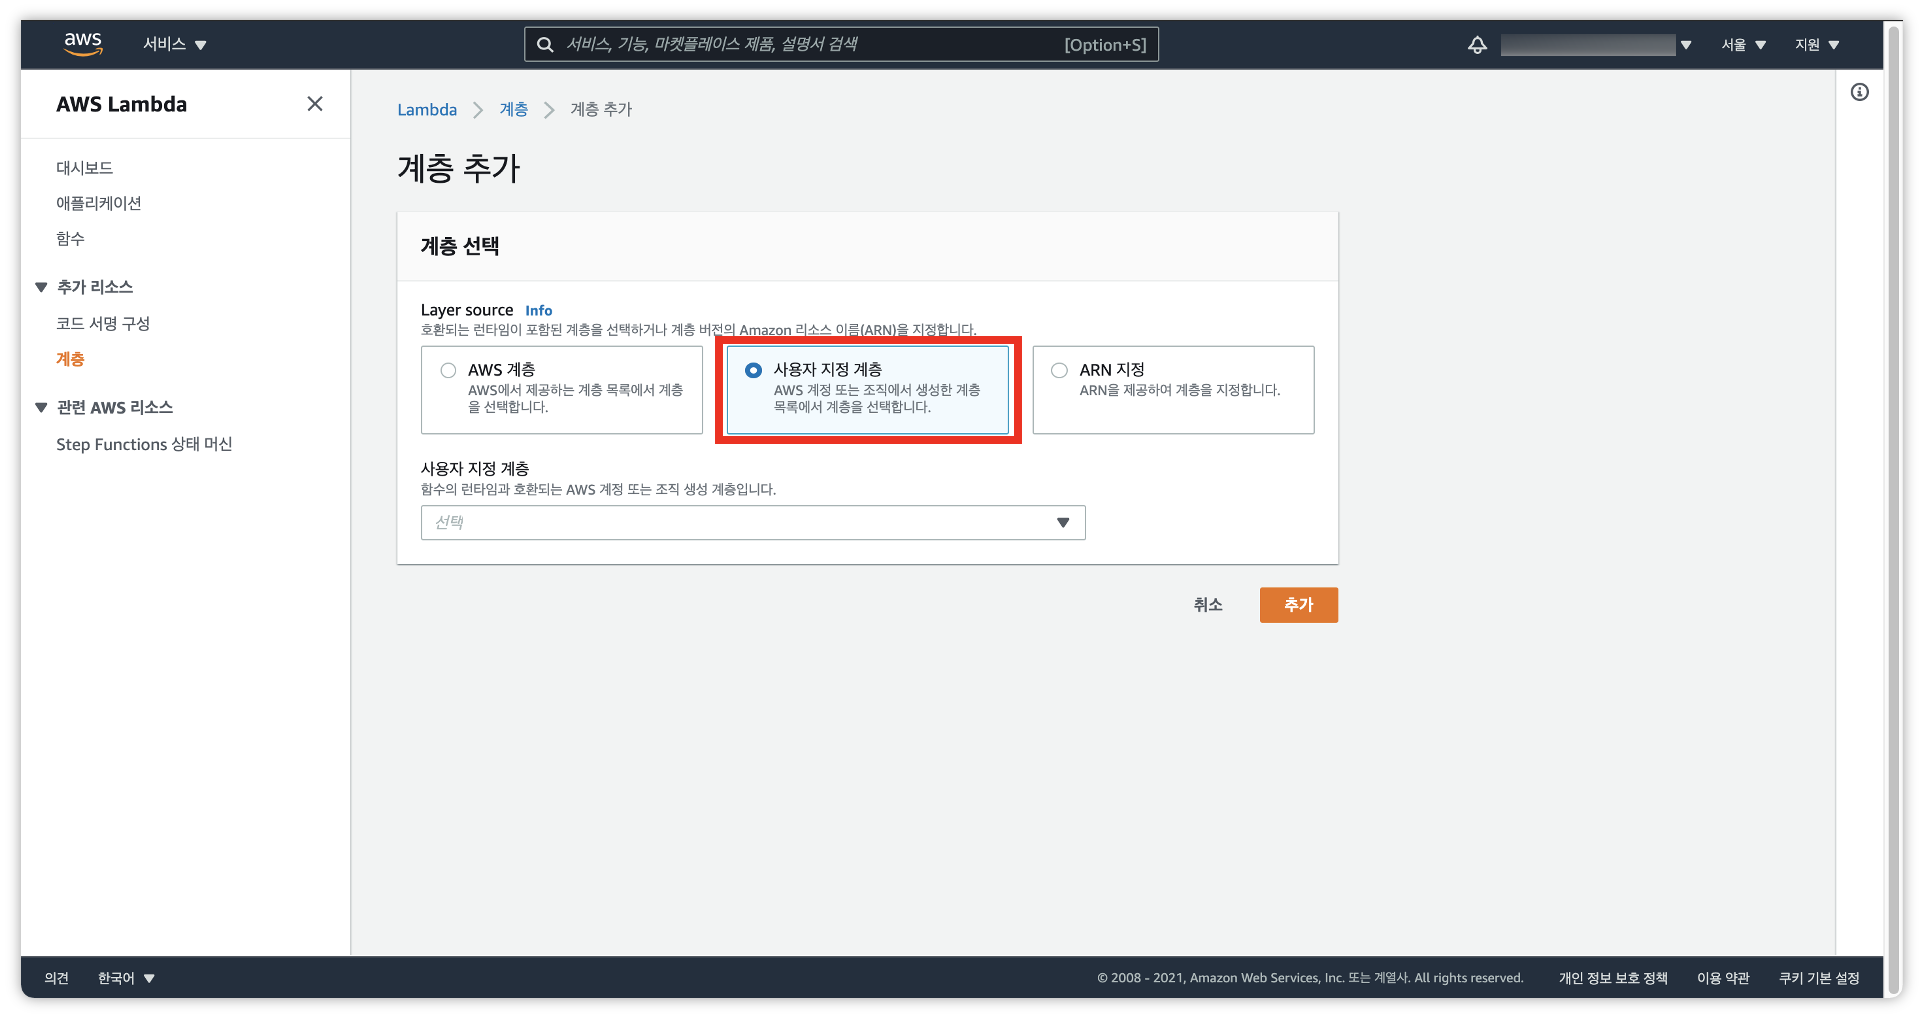This screenshot has height=1018, width=1924.
Task: Click the search magnifier icon
Action: (545, 45)
